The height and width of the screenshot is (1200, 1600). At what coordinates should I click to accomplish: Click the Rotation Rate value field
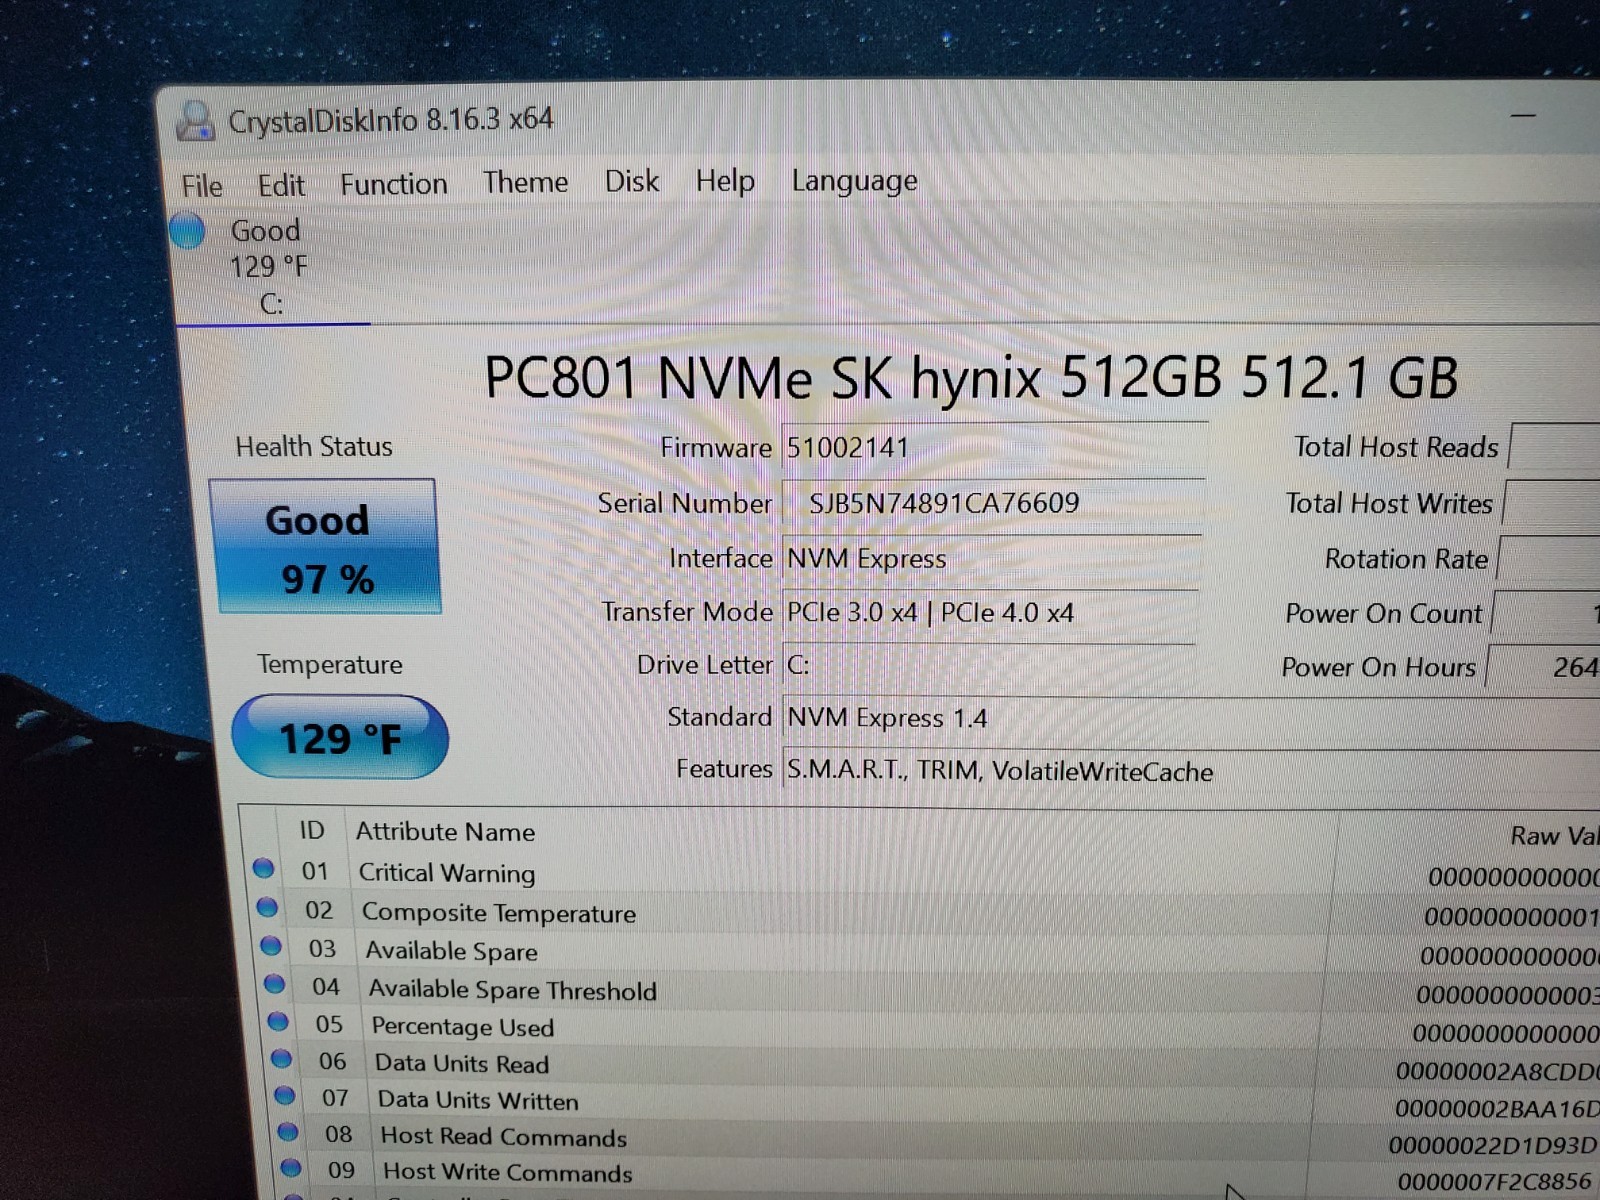pyautogui.click(x=1549, y=558)
